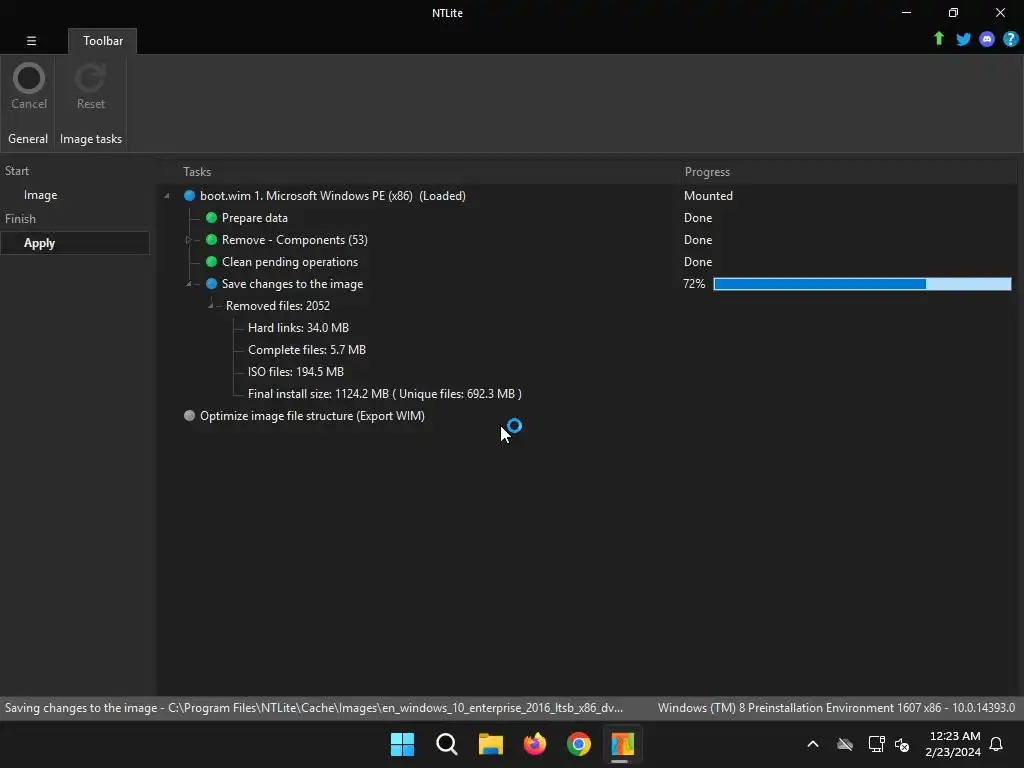Collapse the Removed files: 2052 node
1024x768 pixels.
[210, 306]
